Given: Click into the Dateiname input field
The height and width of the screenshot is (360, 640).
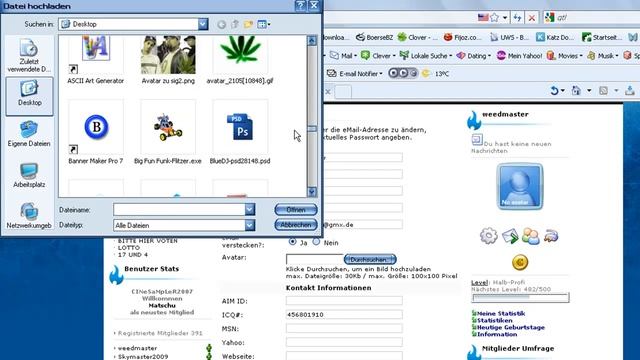Looking at the screenshot, I should (x=180, y=209).
